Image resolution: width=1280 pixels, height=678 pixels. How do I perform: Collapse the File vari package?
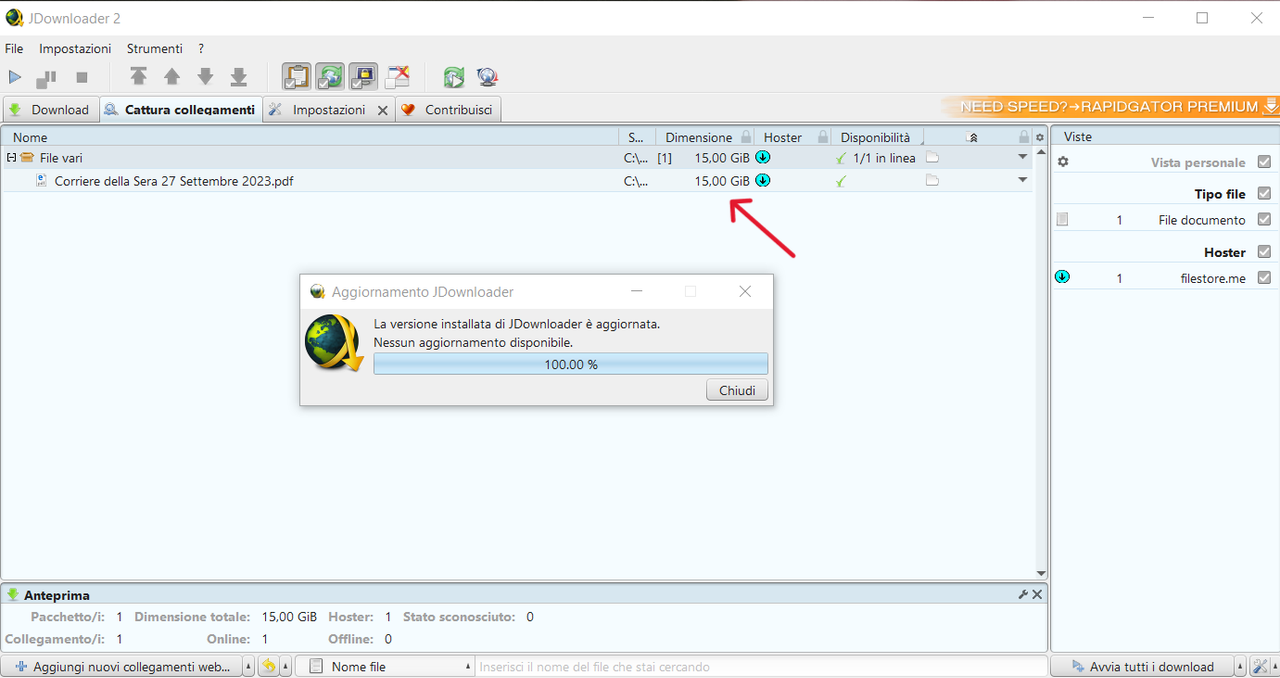pos(11,158)
